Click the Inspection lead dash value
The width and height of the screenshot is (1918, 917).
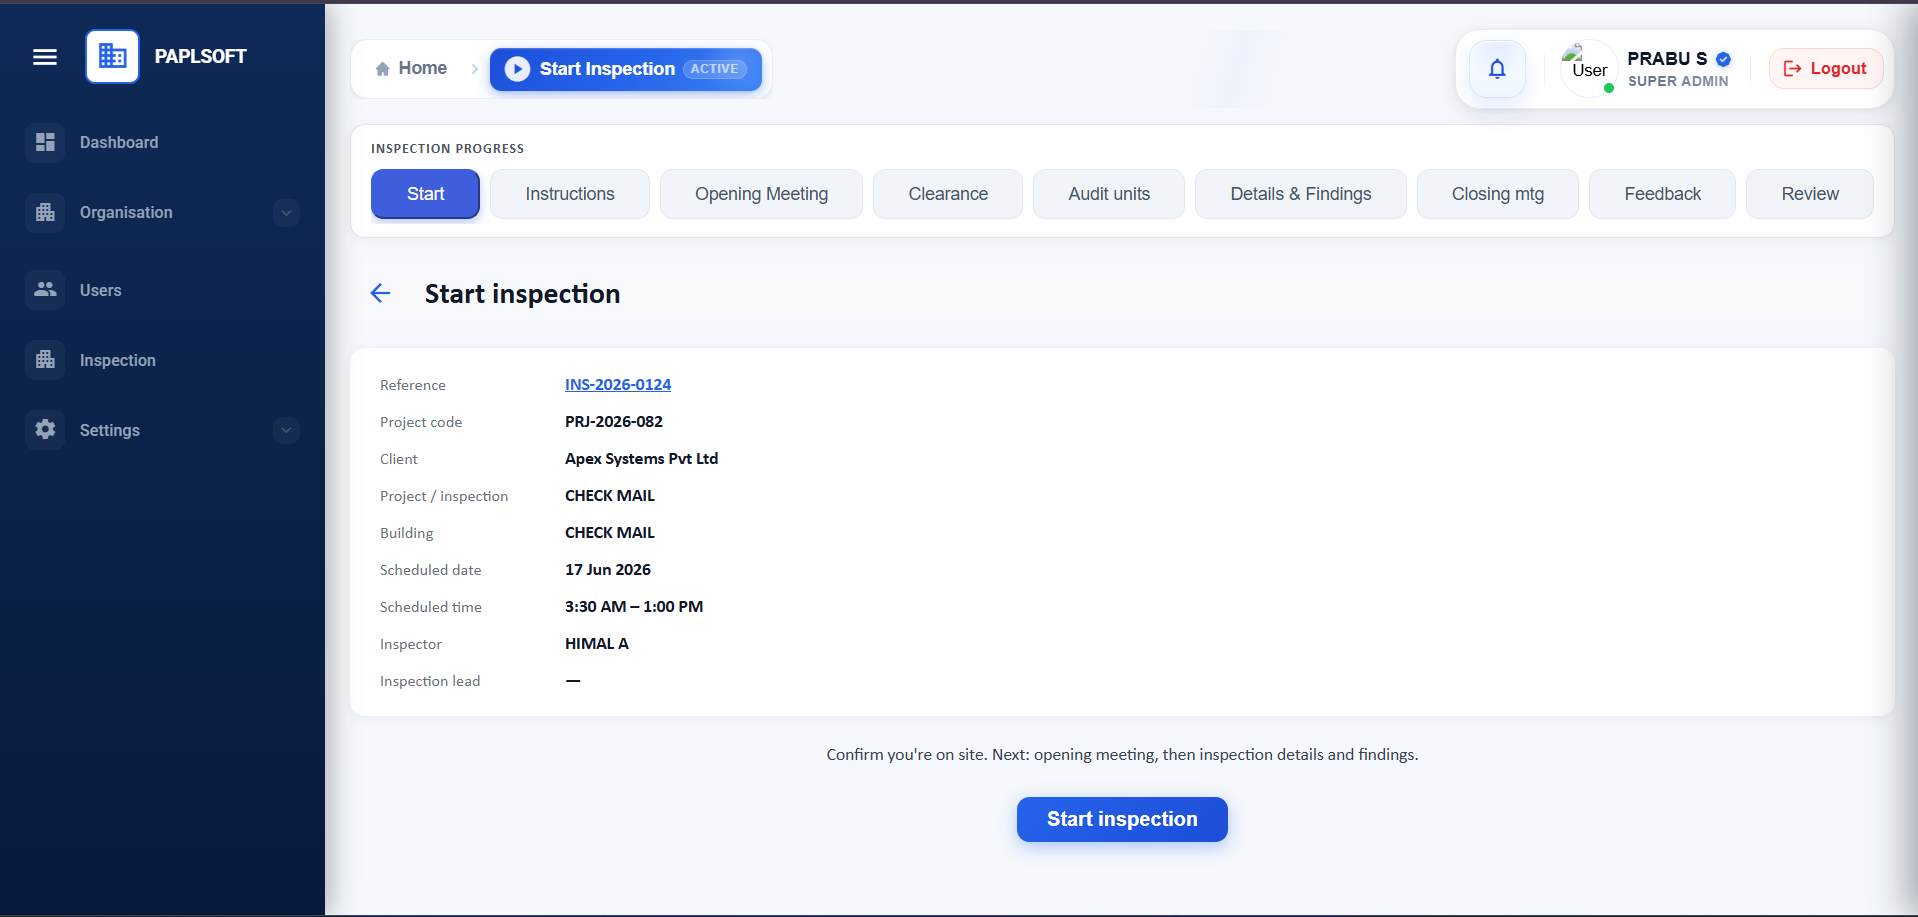click(x=573, y=681)
